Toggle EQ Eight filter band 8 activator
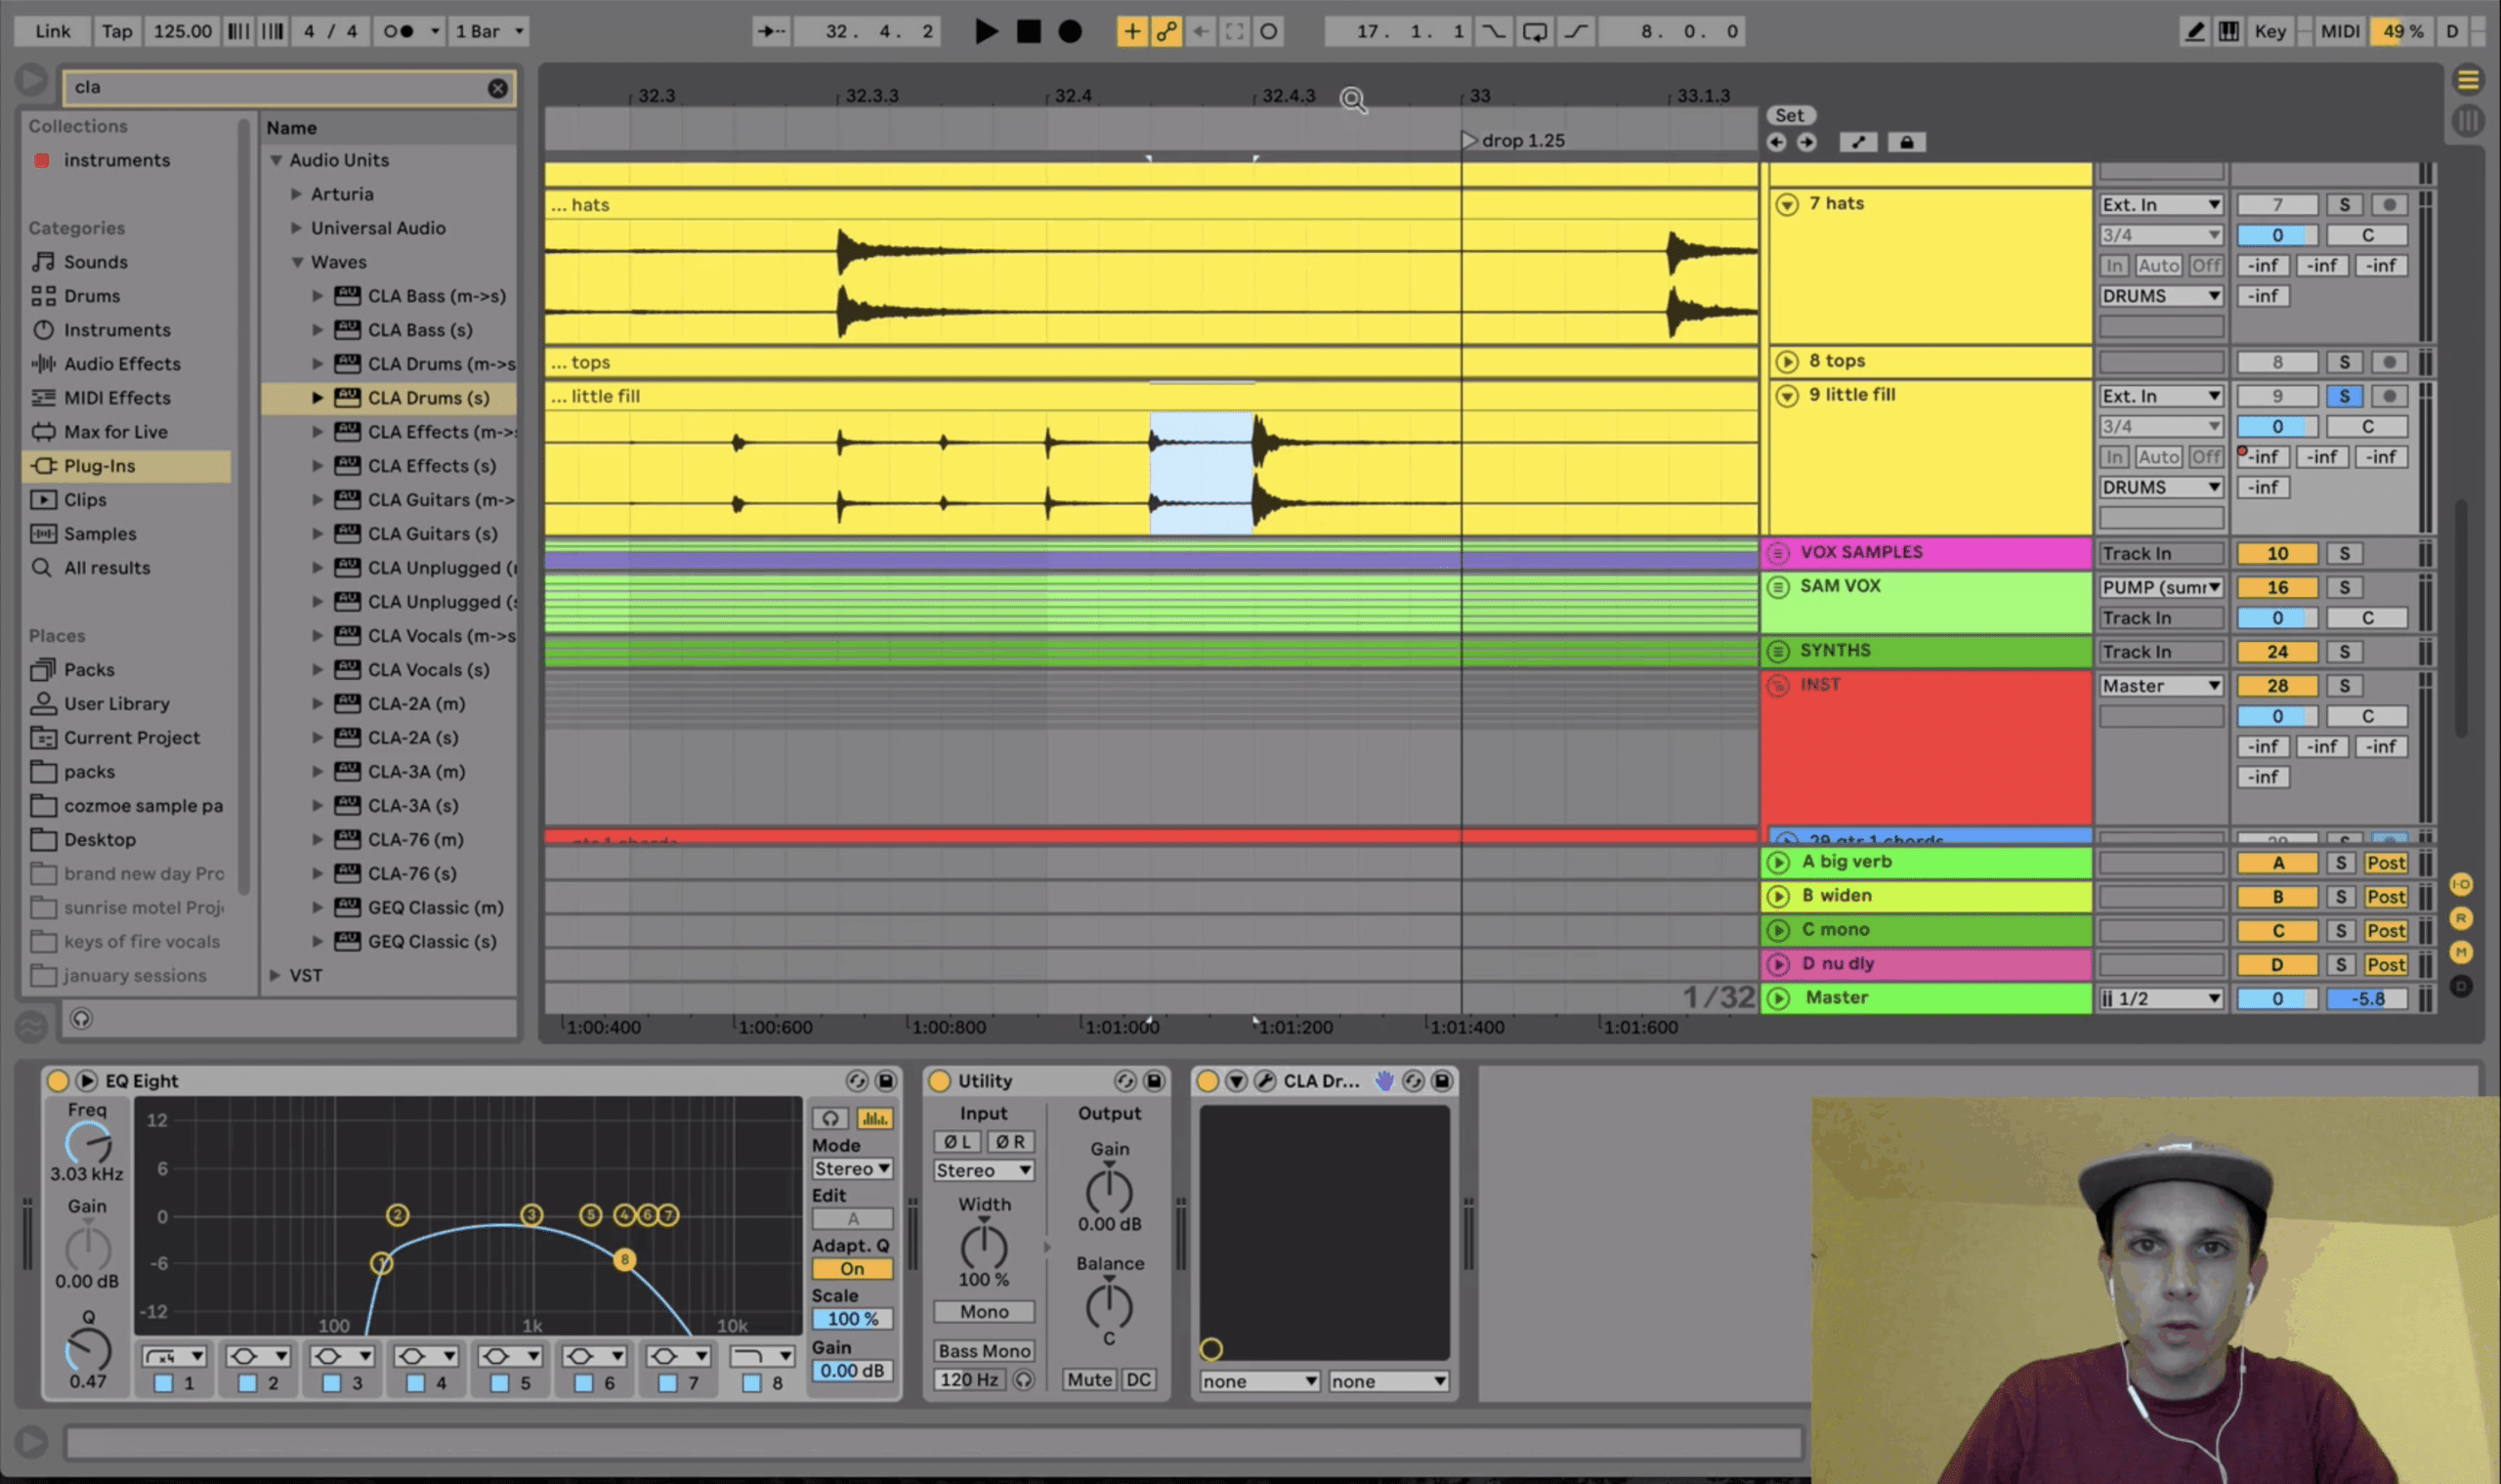This screenshot has height=1484, width=2501. (x=751, y=1384)
